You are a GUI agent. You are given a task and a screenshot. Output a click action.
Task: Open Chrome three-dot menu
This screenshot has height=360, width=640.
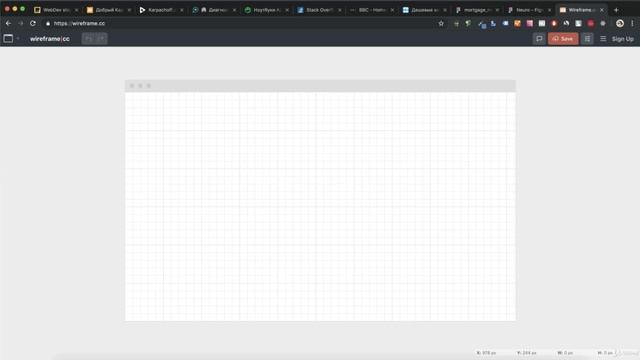[632, 24]
